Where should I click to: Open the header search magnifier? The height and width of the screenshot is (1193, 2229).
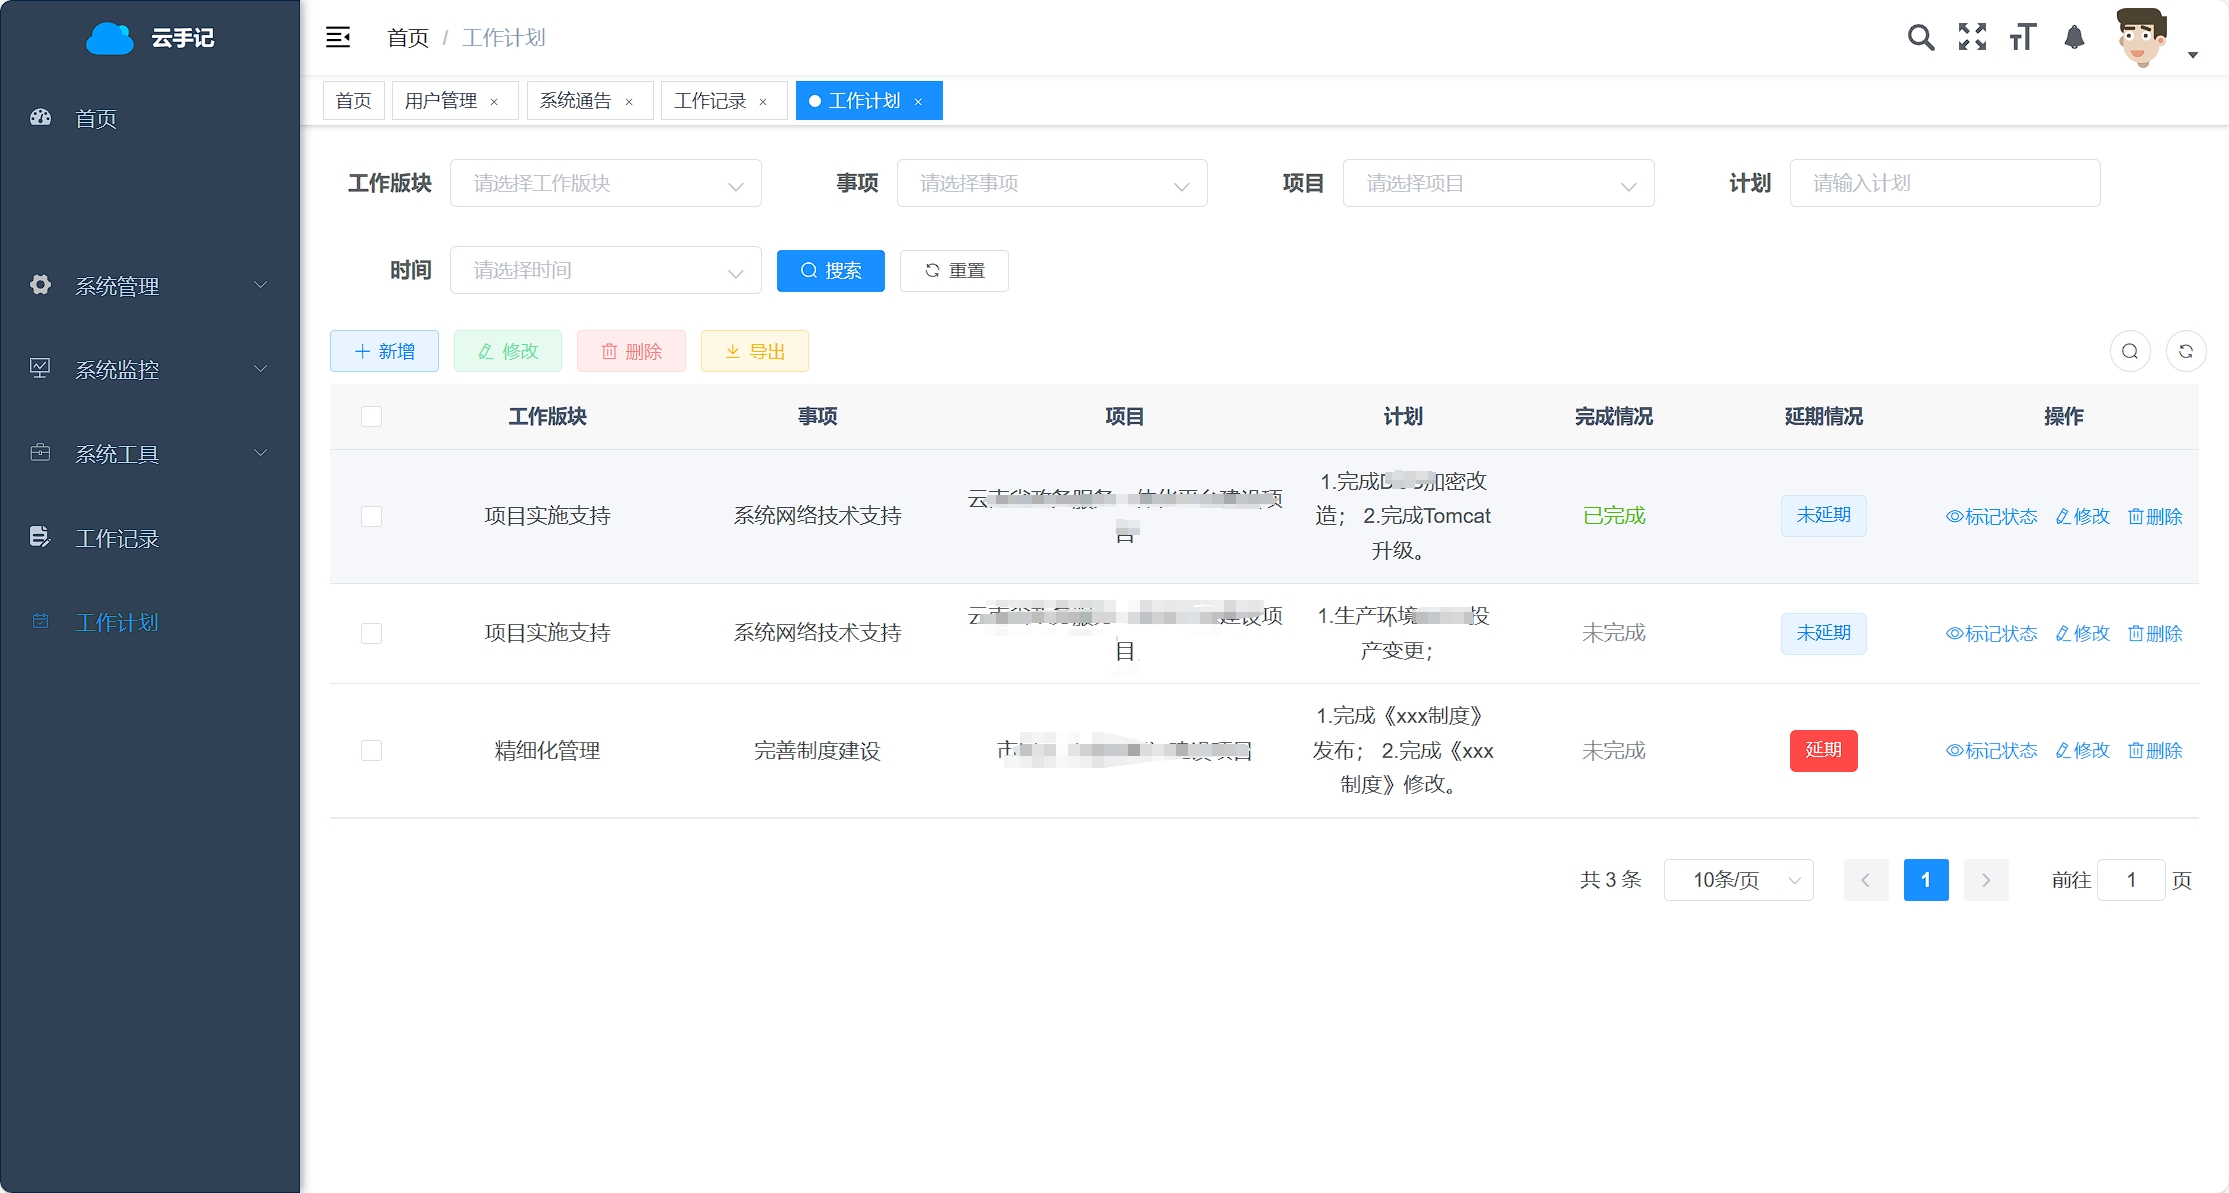point(1920,38)
